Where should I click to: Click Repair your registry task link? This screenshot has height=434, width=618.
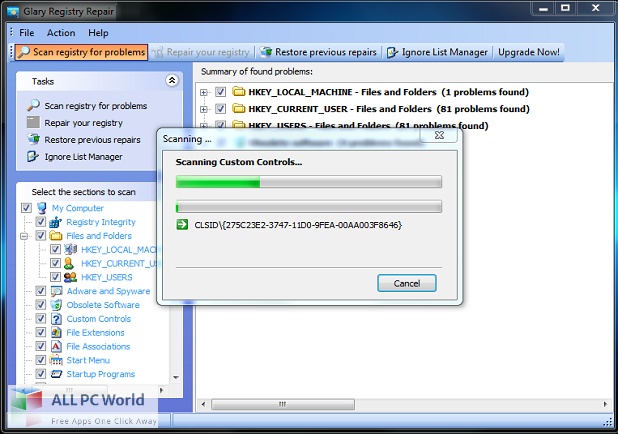[83, 123]
